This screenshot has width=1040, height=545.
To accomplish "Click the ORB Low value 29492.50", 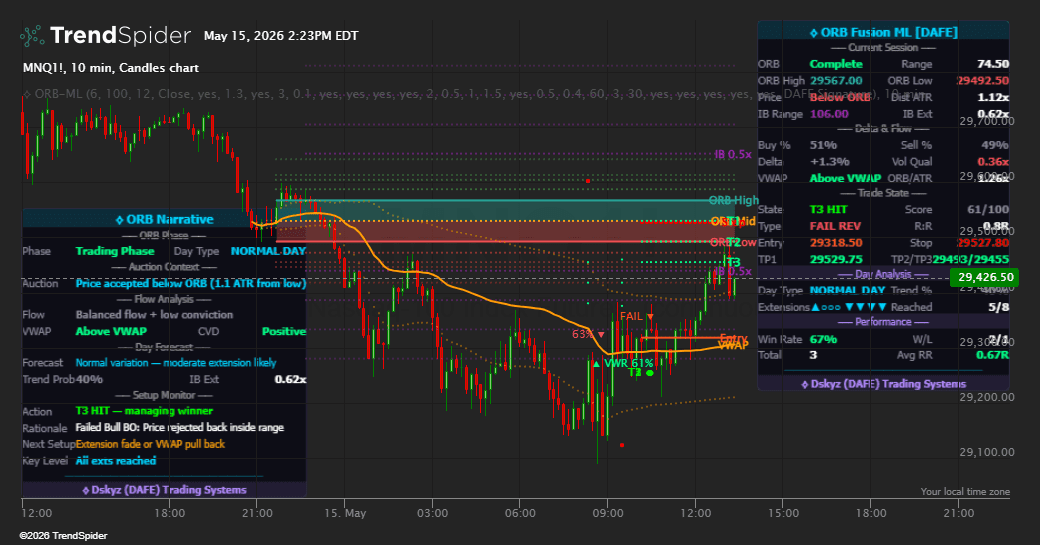I will coord(983,81).
